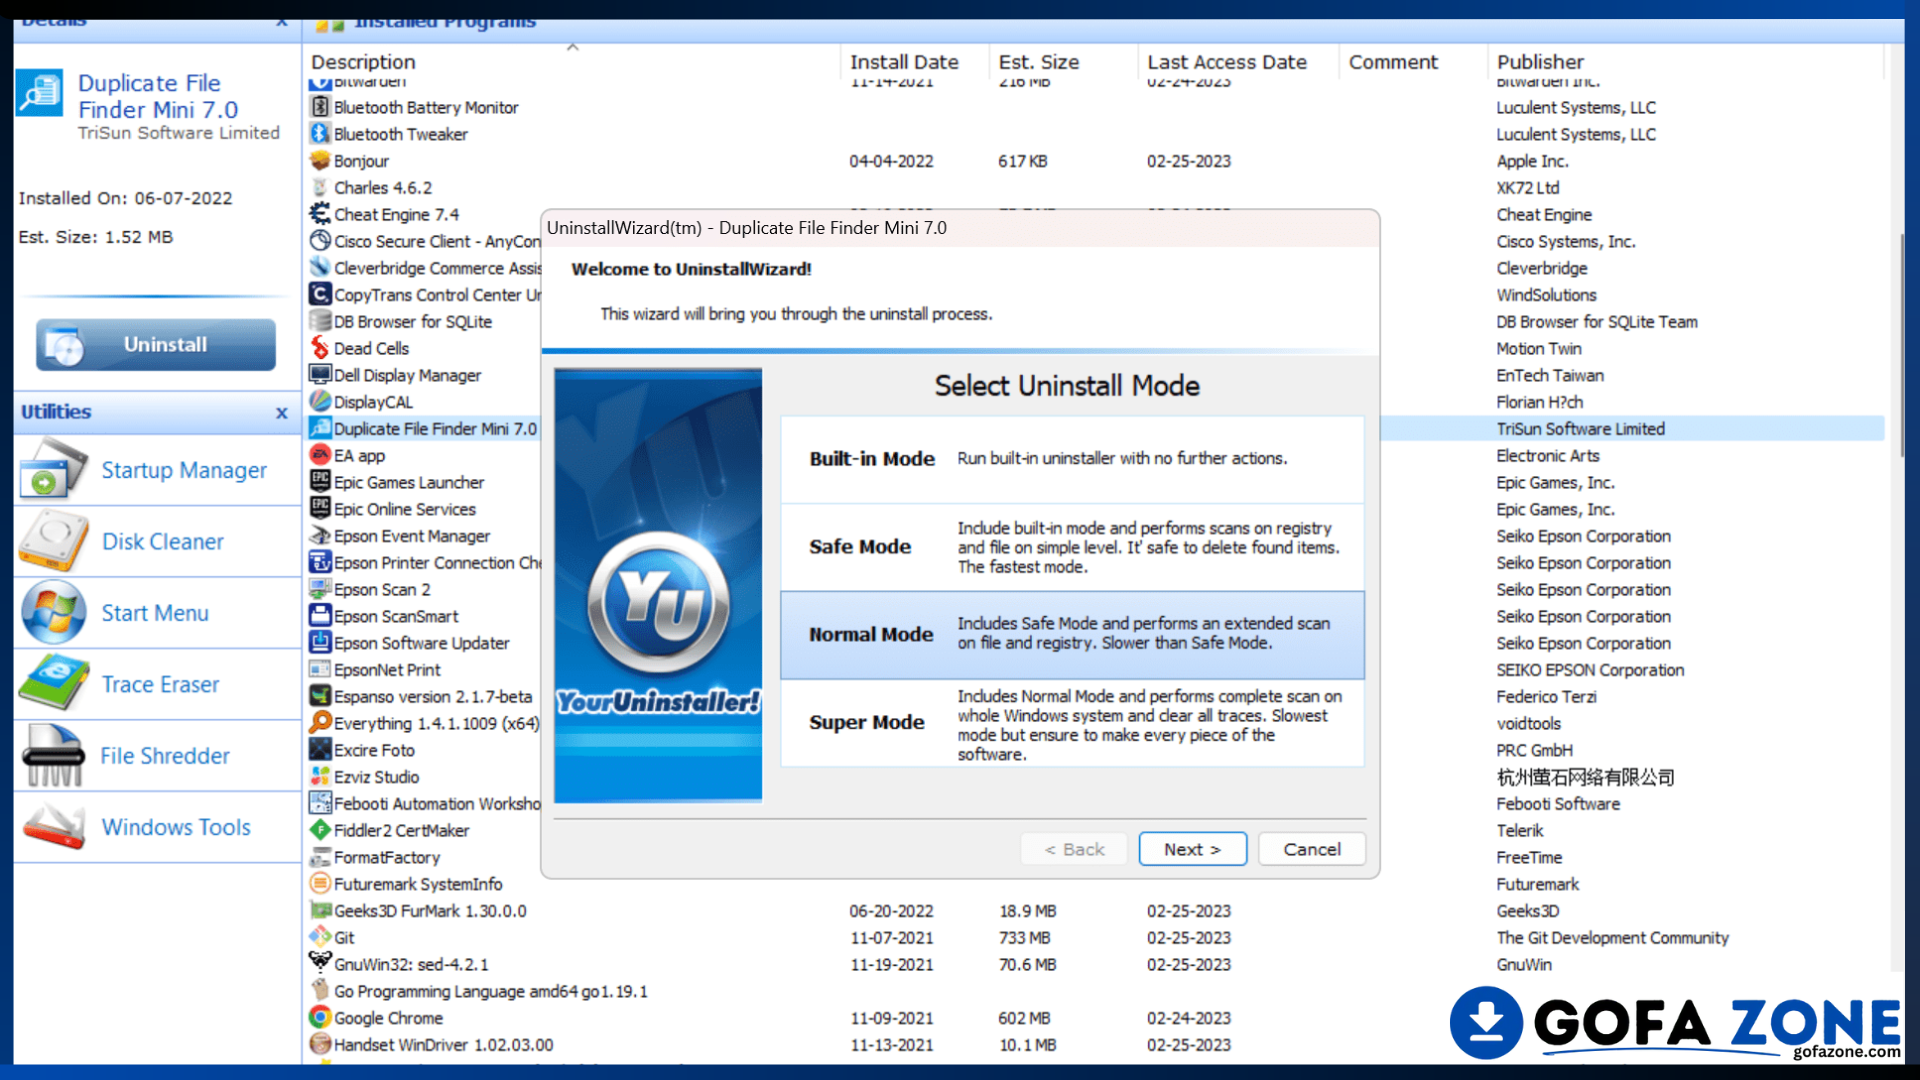This screenshot has height=1080, width=1920.
Task: Click the program list vertical scrollbar
Action: point(1901,345)
